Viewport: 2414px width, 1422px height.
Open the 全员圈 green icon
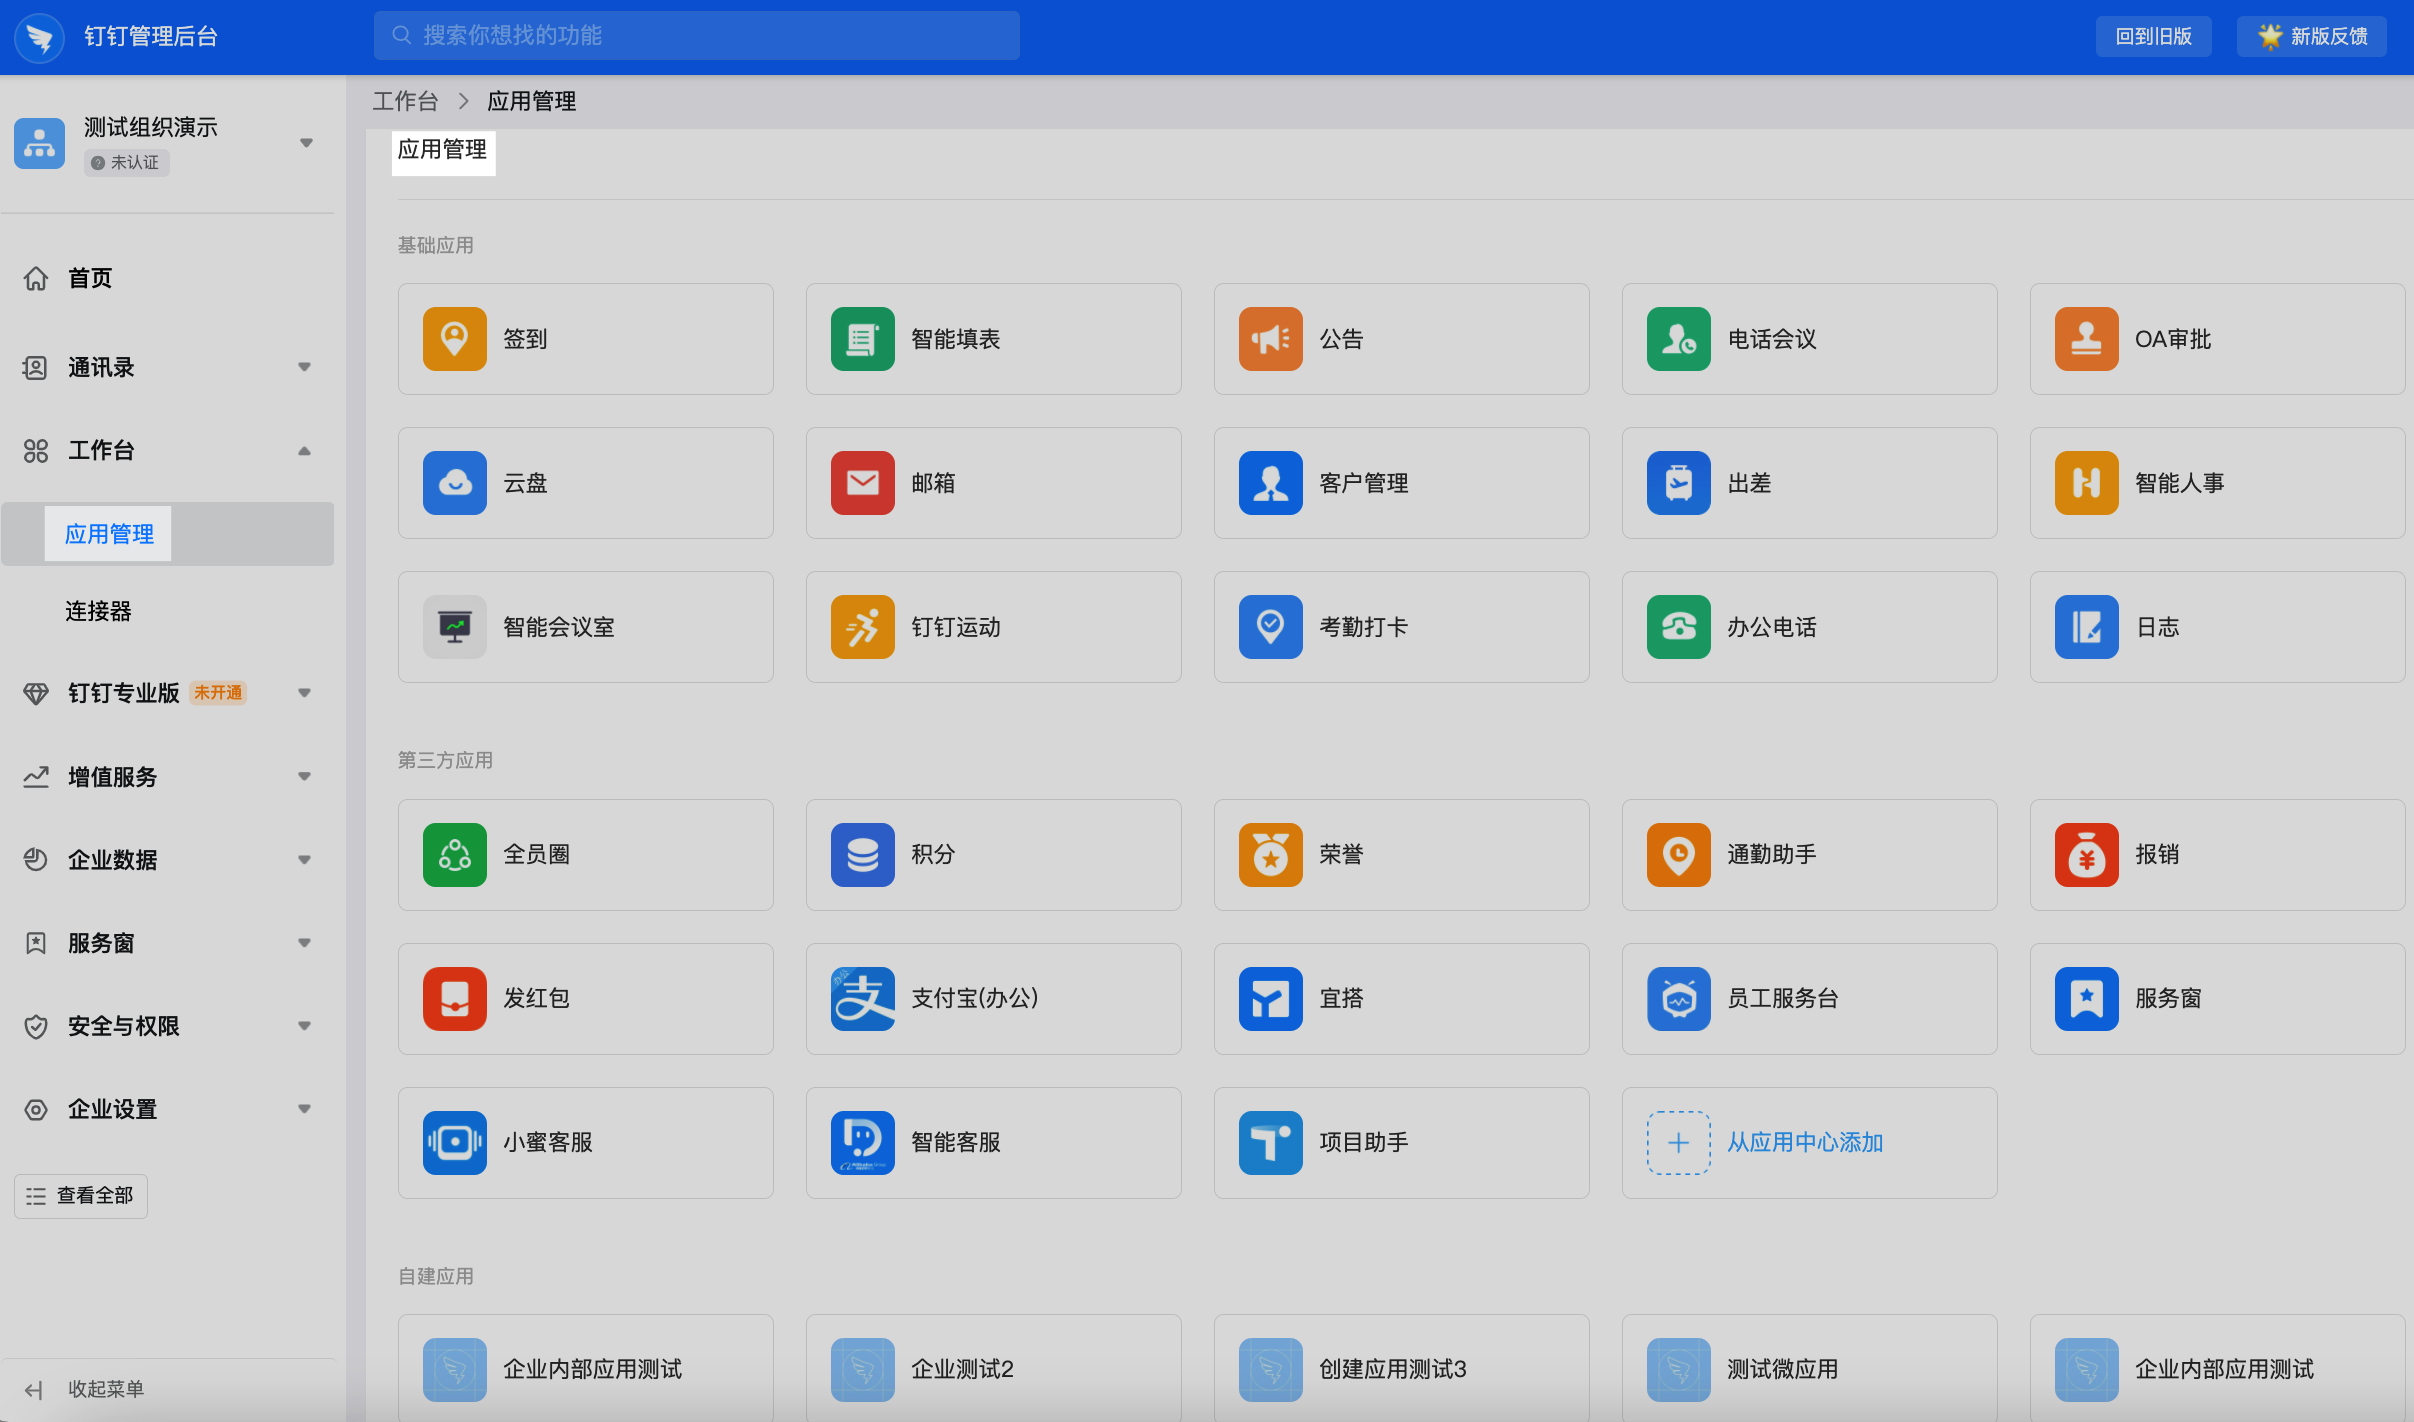(454, 855)
